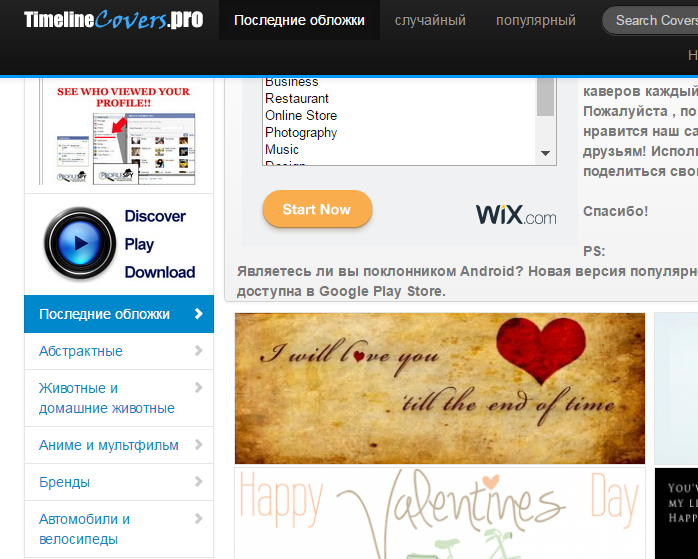Viewport: 698px width, 559px height.
Task: Click the Start Now button
Action: pos(317,209)
